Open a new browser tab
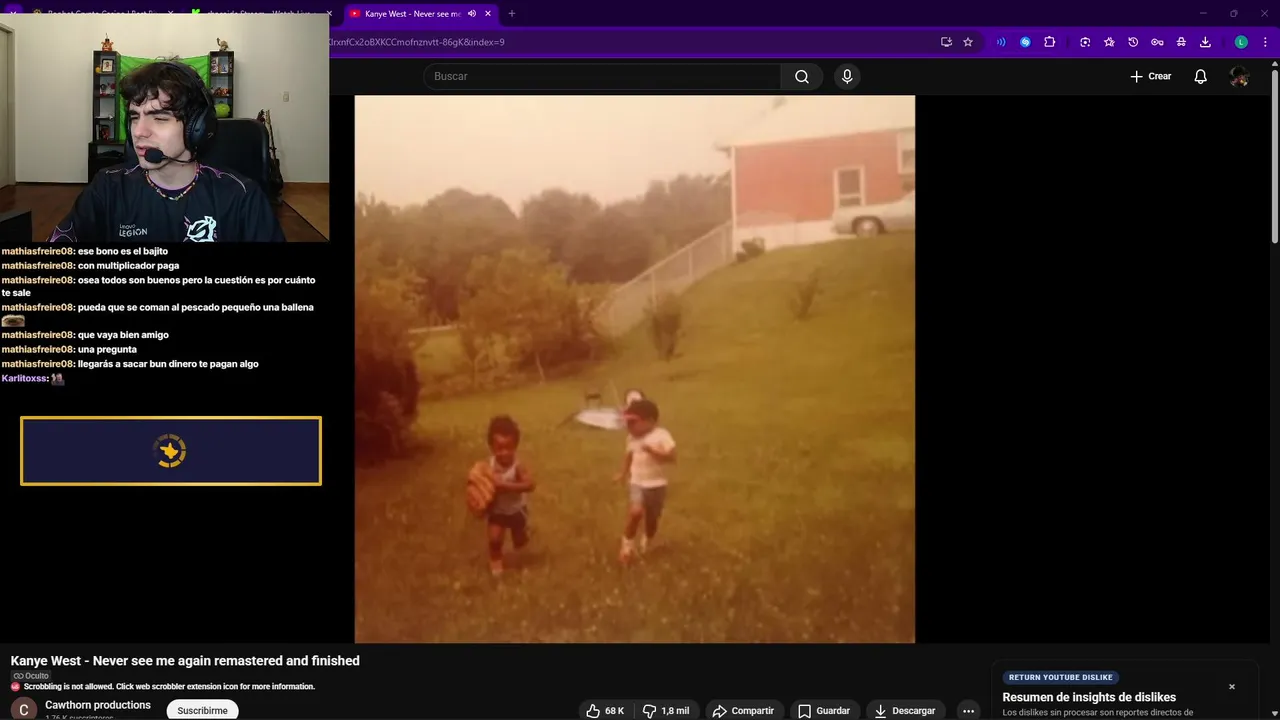The image size is (1280, 720). click(512, 14)
